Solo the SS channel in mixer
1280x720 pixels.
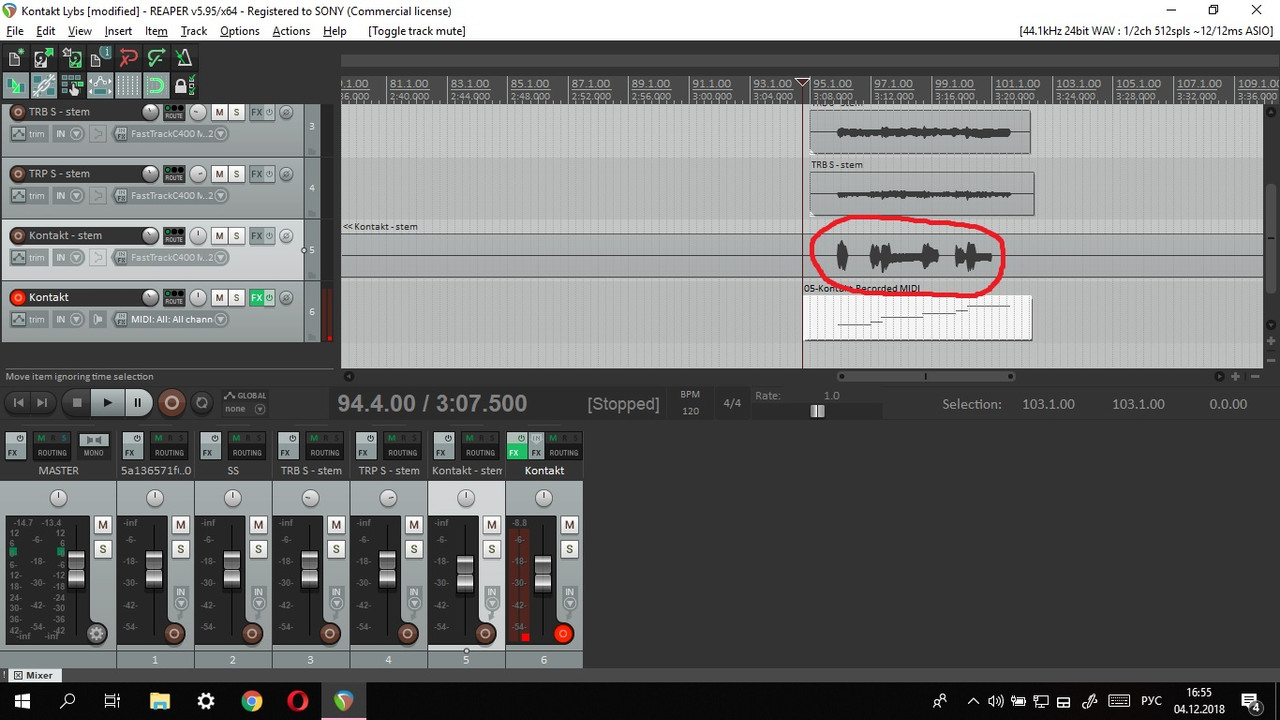point(258,549)
